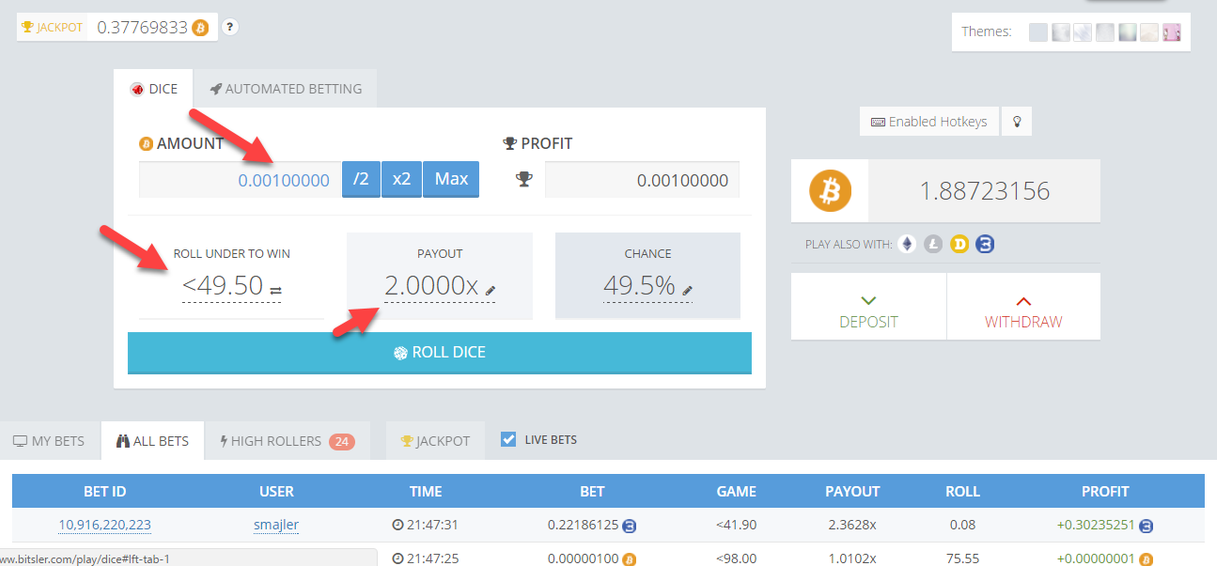
Task: Open bet ID 10,916,220,223 link
Action: point(105,524)
